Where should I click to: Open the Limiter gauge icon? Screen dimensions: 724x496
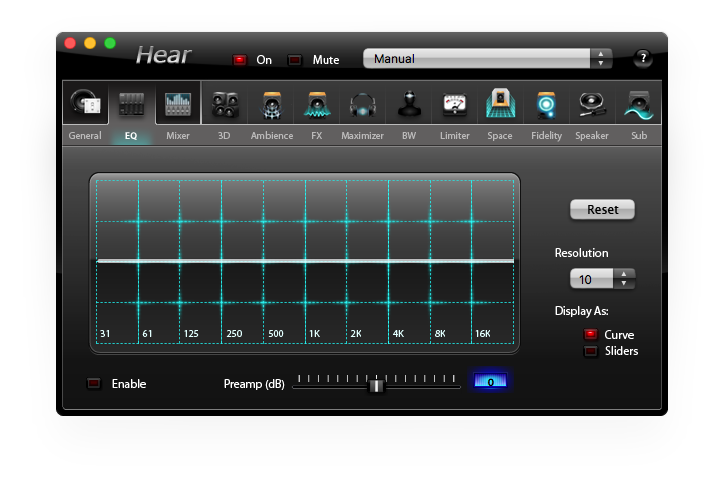pyautogui.click(x=455, y=105)
